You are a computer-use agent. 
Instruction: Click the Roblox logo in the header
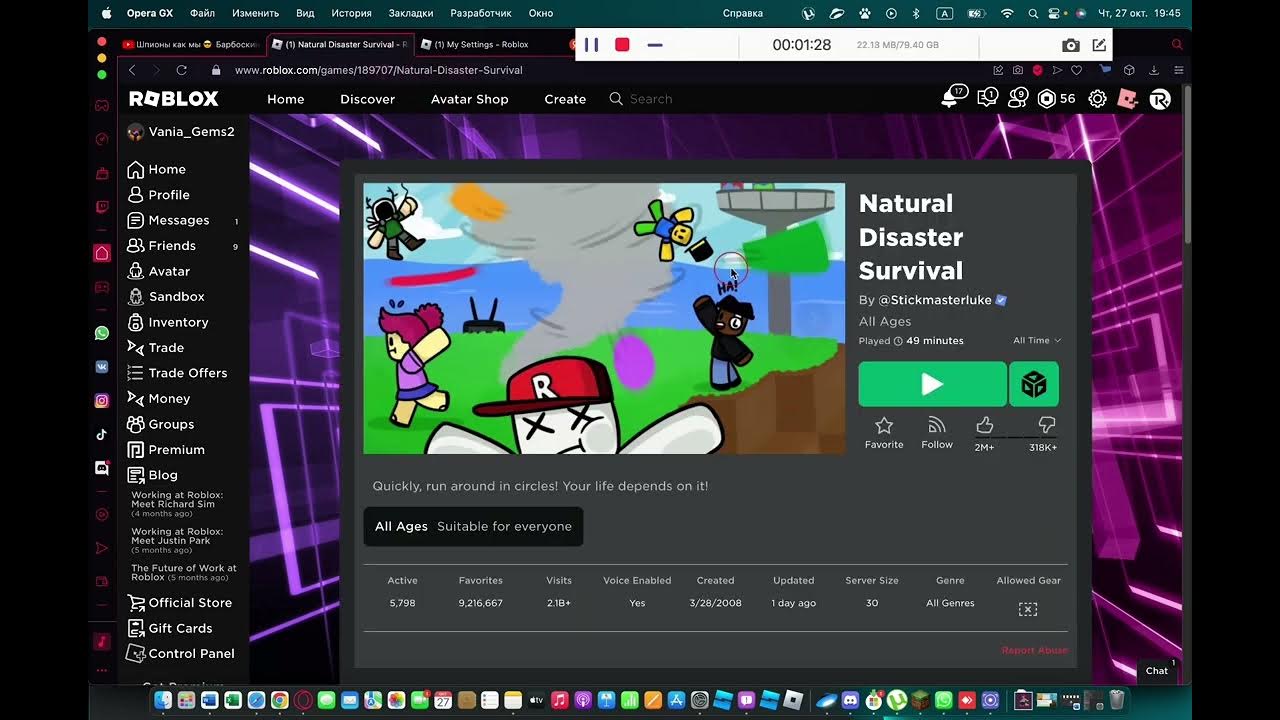tap(173, 99)
